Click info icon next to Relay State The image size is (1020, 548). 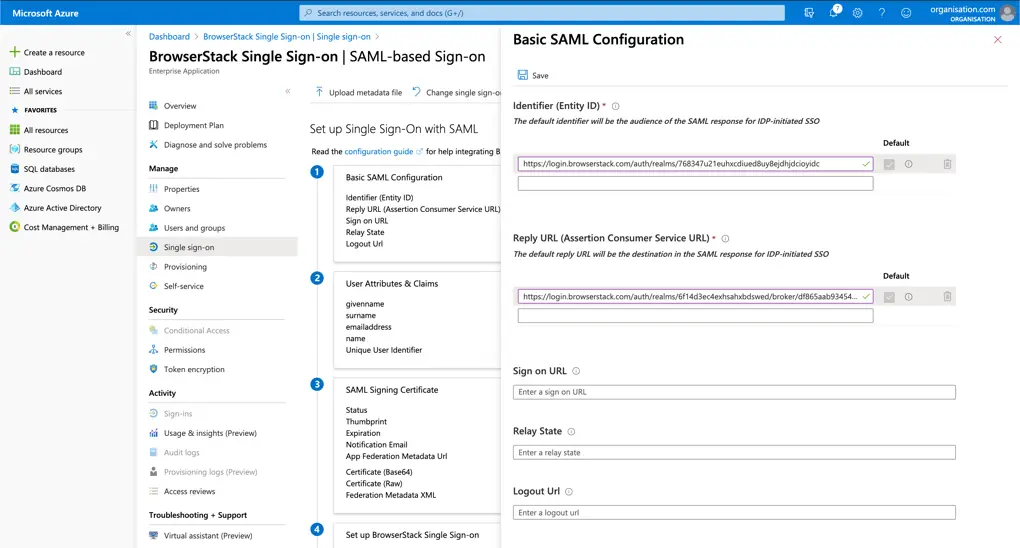point(571,432)
